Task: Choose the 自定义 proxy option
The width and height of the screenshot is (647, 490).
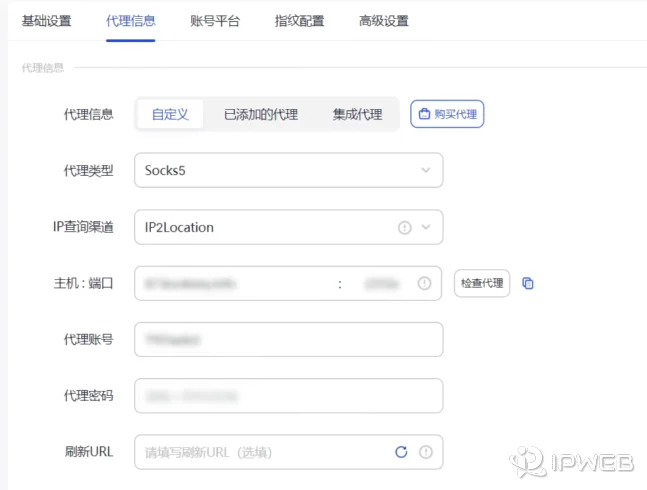Action: 170,114
